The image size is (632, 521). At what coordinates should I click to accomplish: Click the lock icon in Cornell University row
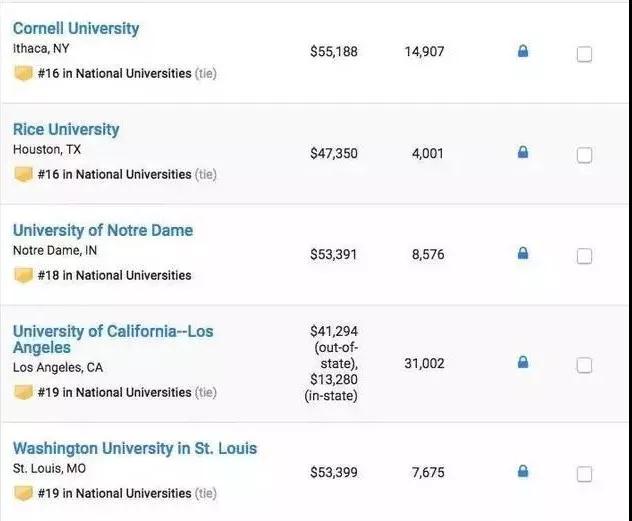pos(522,51)
